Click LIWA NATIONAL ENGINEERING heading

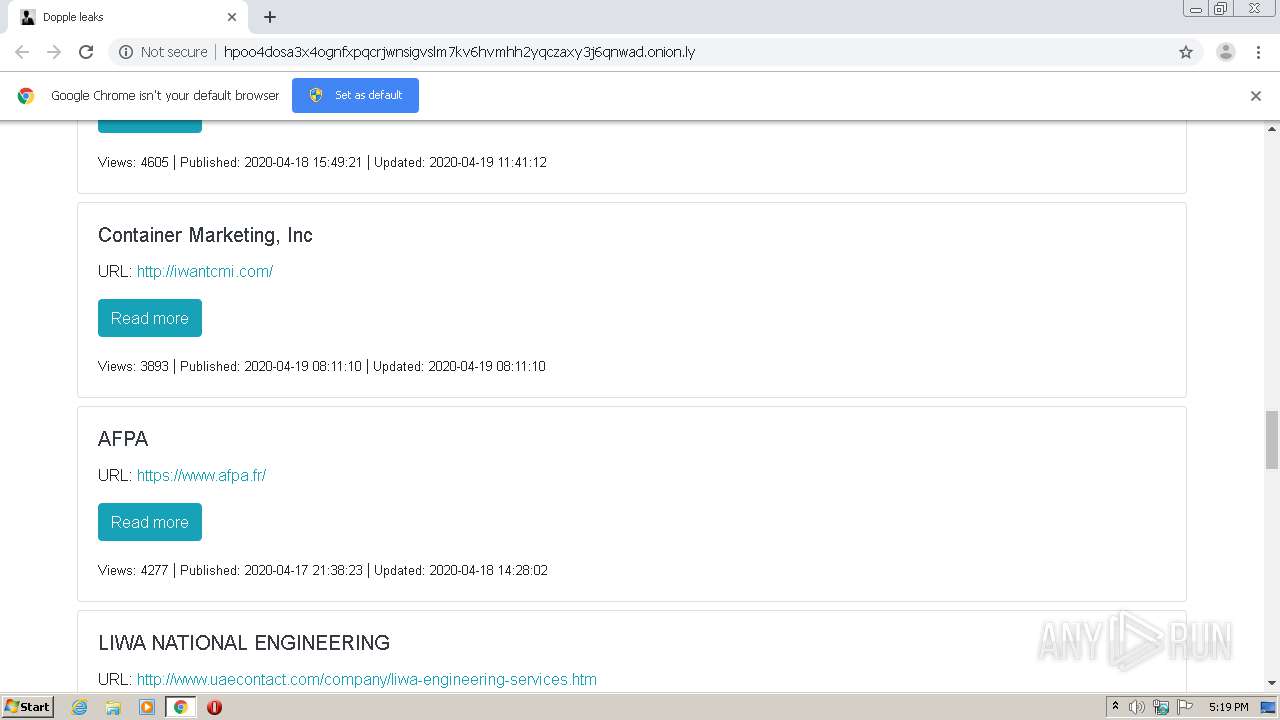pos(244,643)
